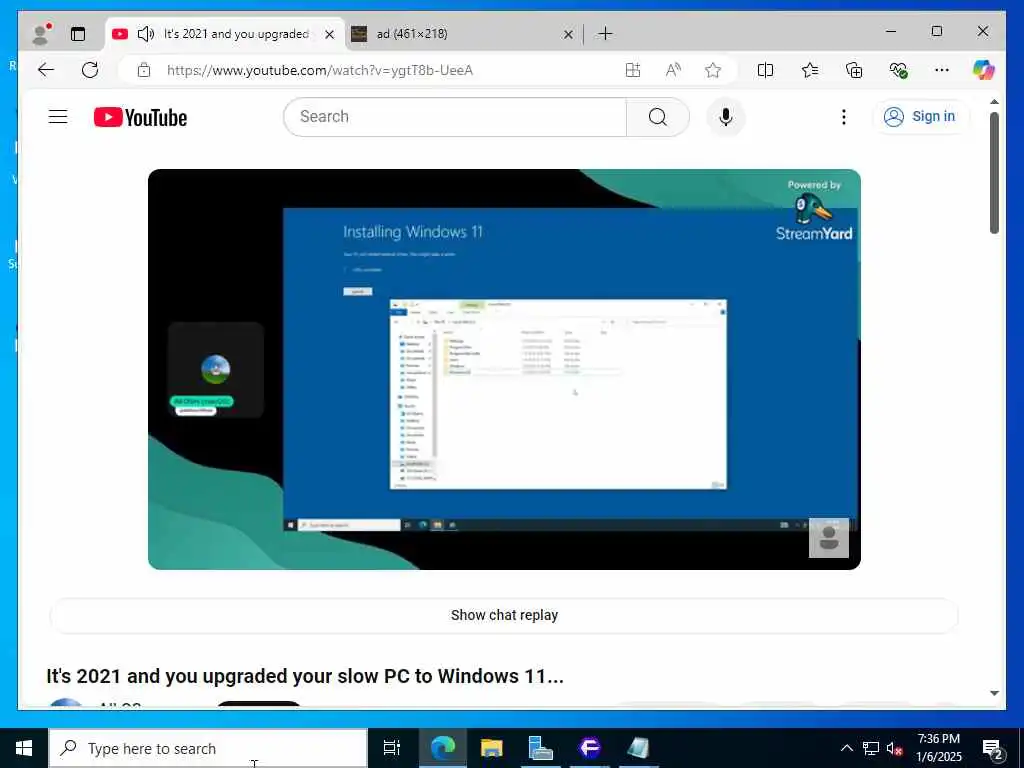Screen dimensions: 1024x768
Task: Open the server manager taskbar icon
Action: [x=541, y=748]
